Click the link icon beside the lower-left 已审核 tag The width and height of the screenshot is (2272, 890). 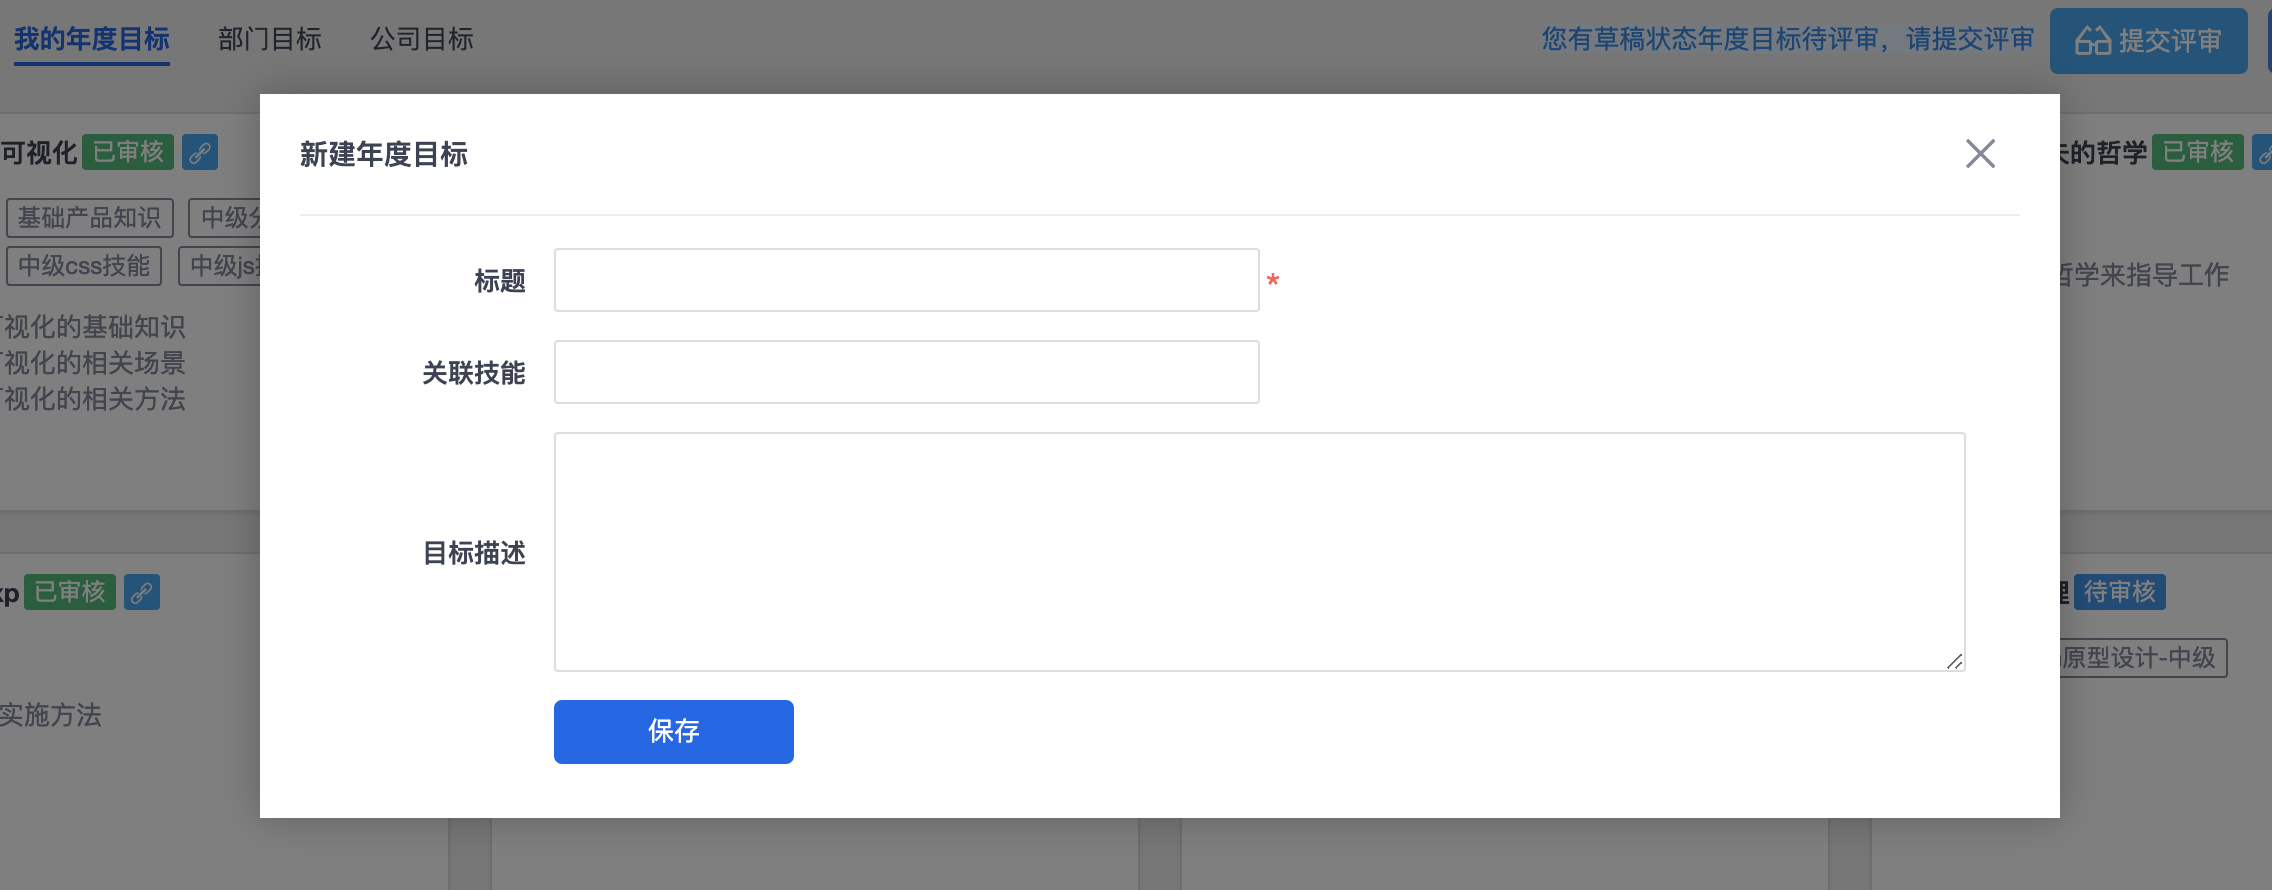coord(142,592)
